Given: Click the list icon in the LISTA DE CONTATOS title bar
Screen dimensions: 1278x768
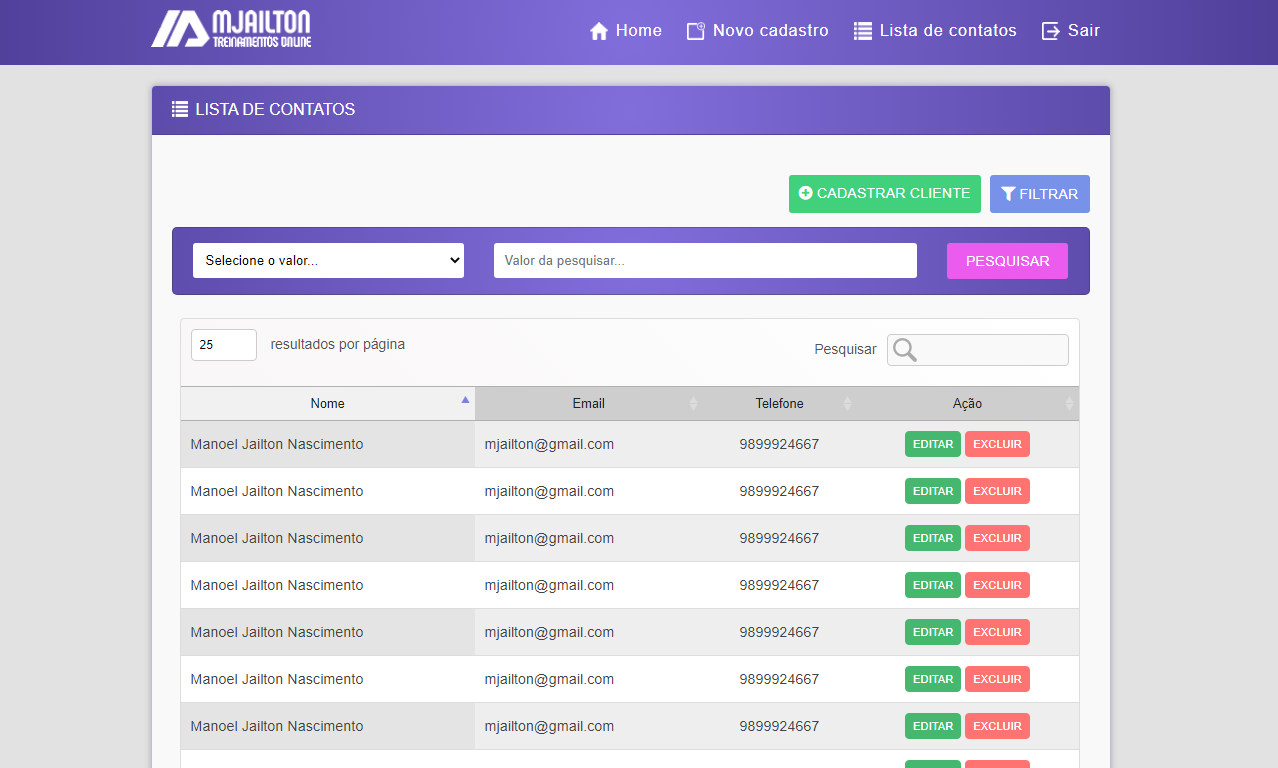Looking at the screenshot, I should click(x=180, y=109).
